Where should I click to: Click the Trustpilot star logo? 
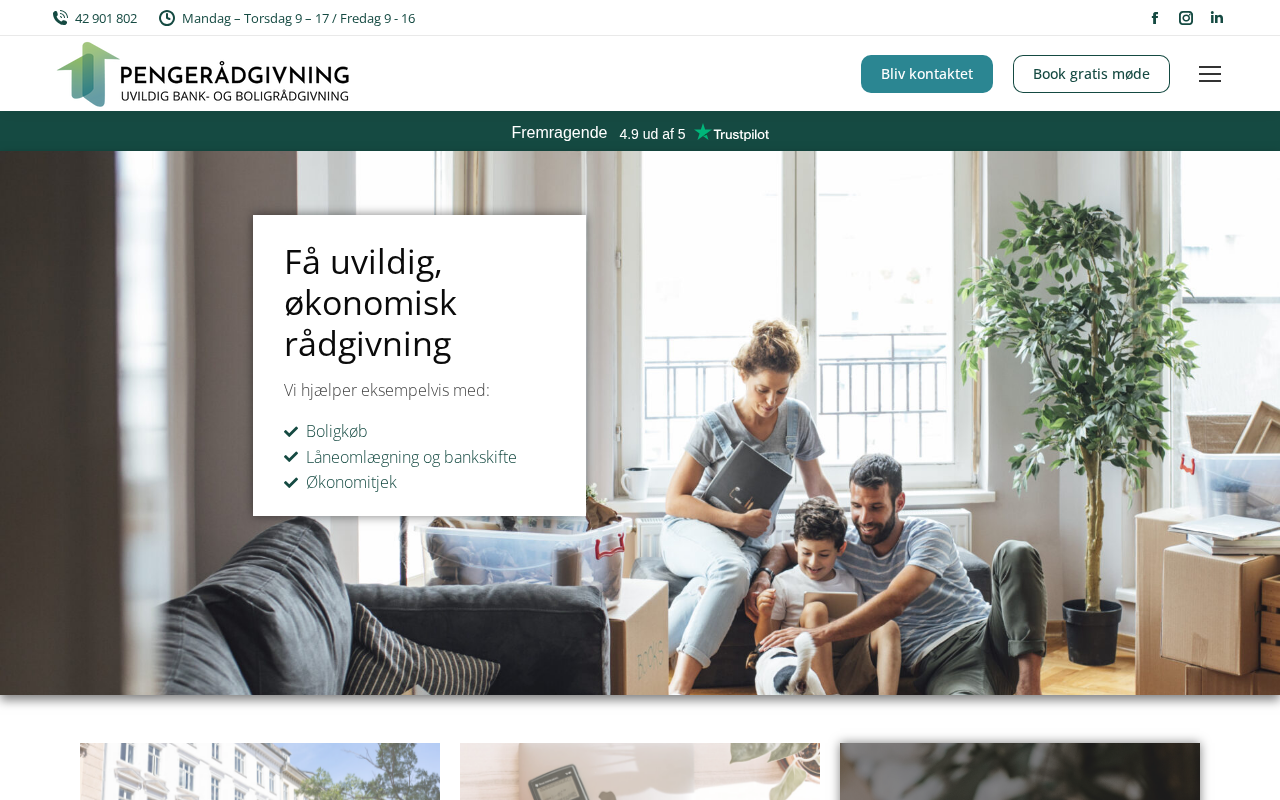tap(732, 132)
